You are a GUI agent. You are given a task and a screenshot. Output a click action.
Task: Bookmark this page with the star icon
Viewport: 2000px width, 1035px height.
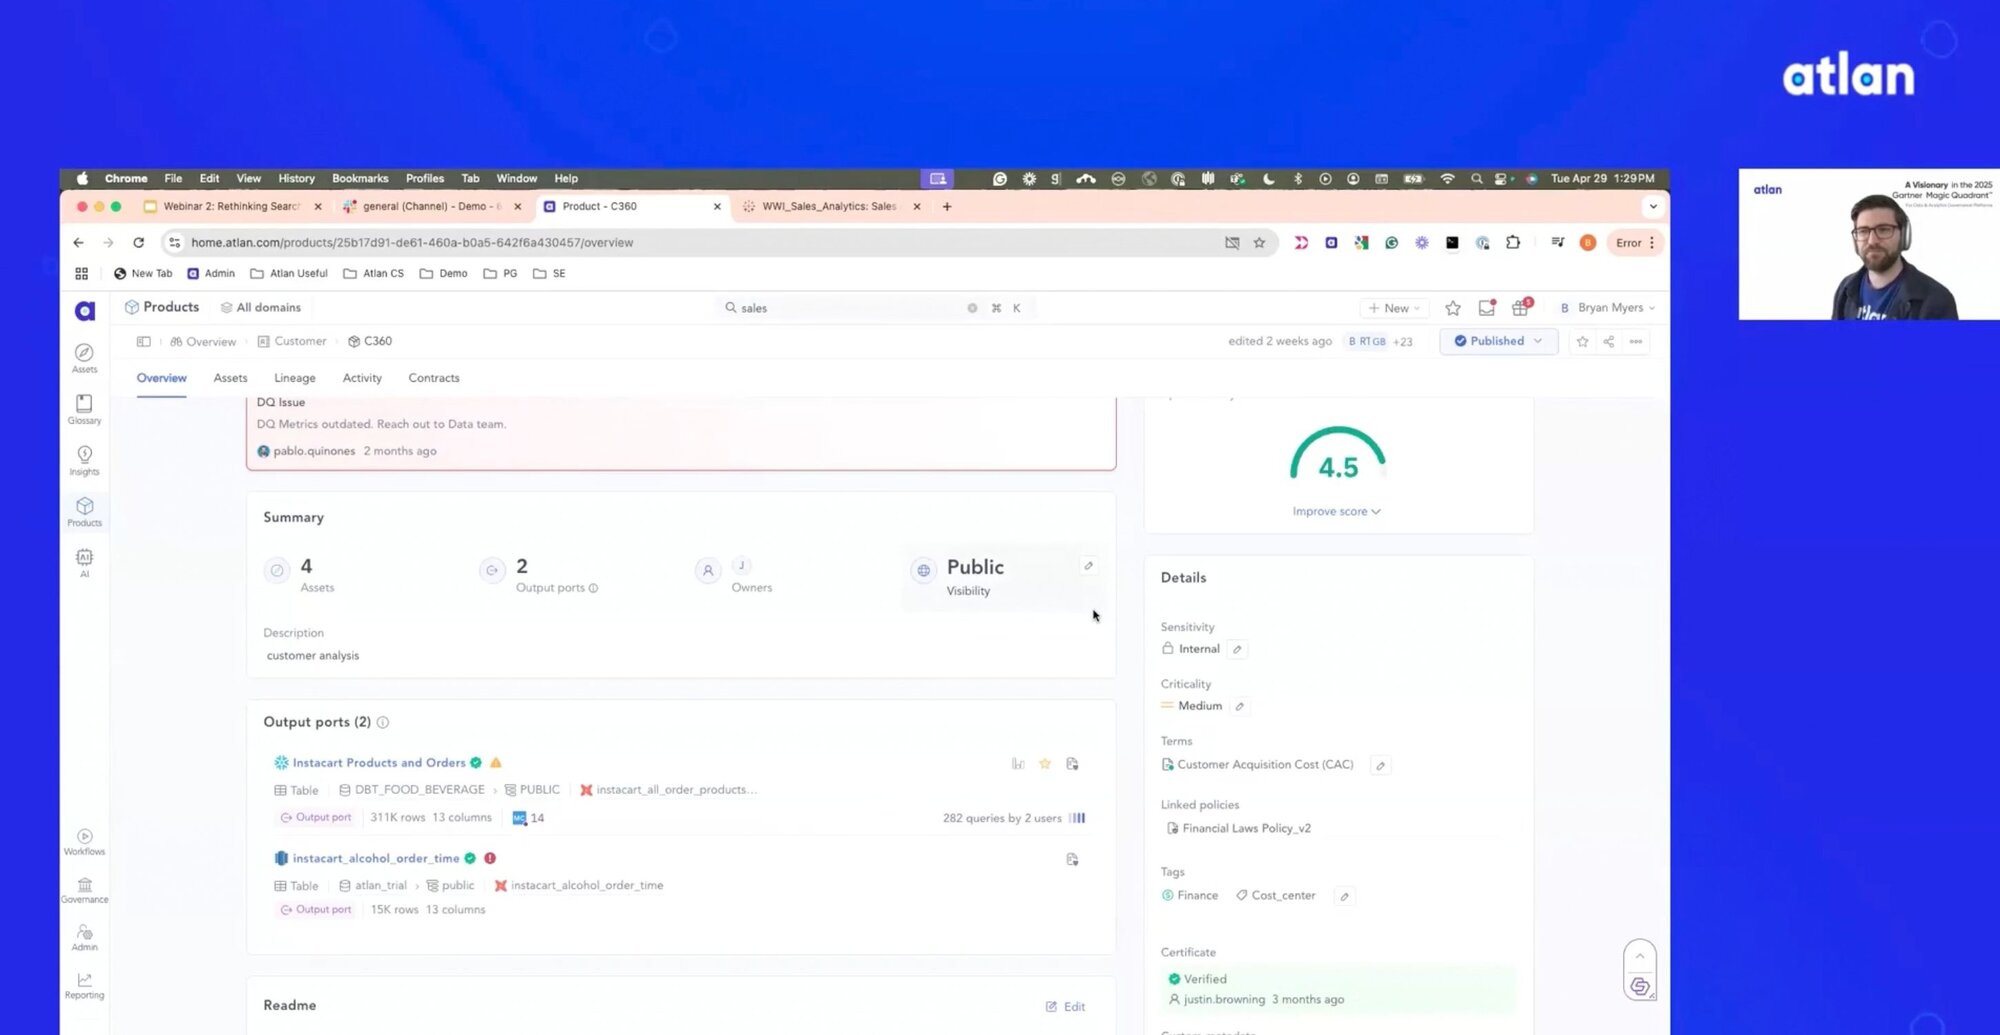(1259, 242)
